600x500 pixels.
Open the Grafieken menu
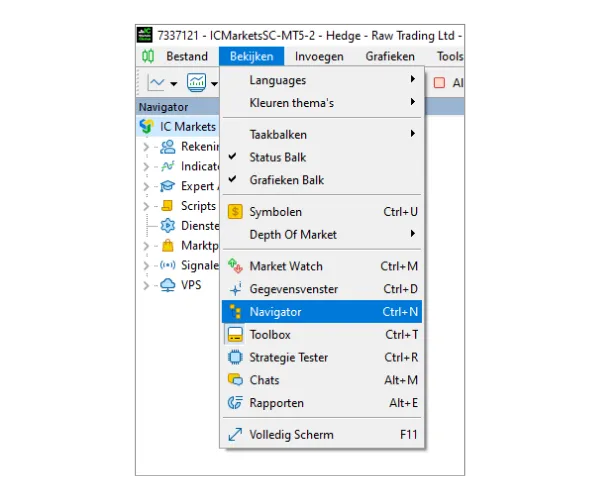tap(390, 57)
